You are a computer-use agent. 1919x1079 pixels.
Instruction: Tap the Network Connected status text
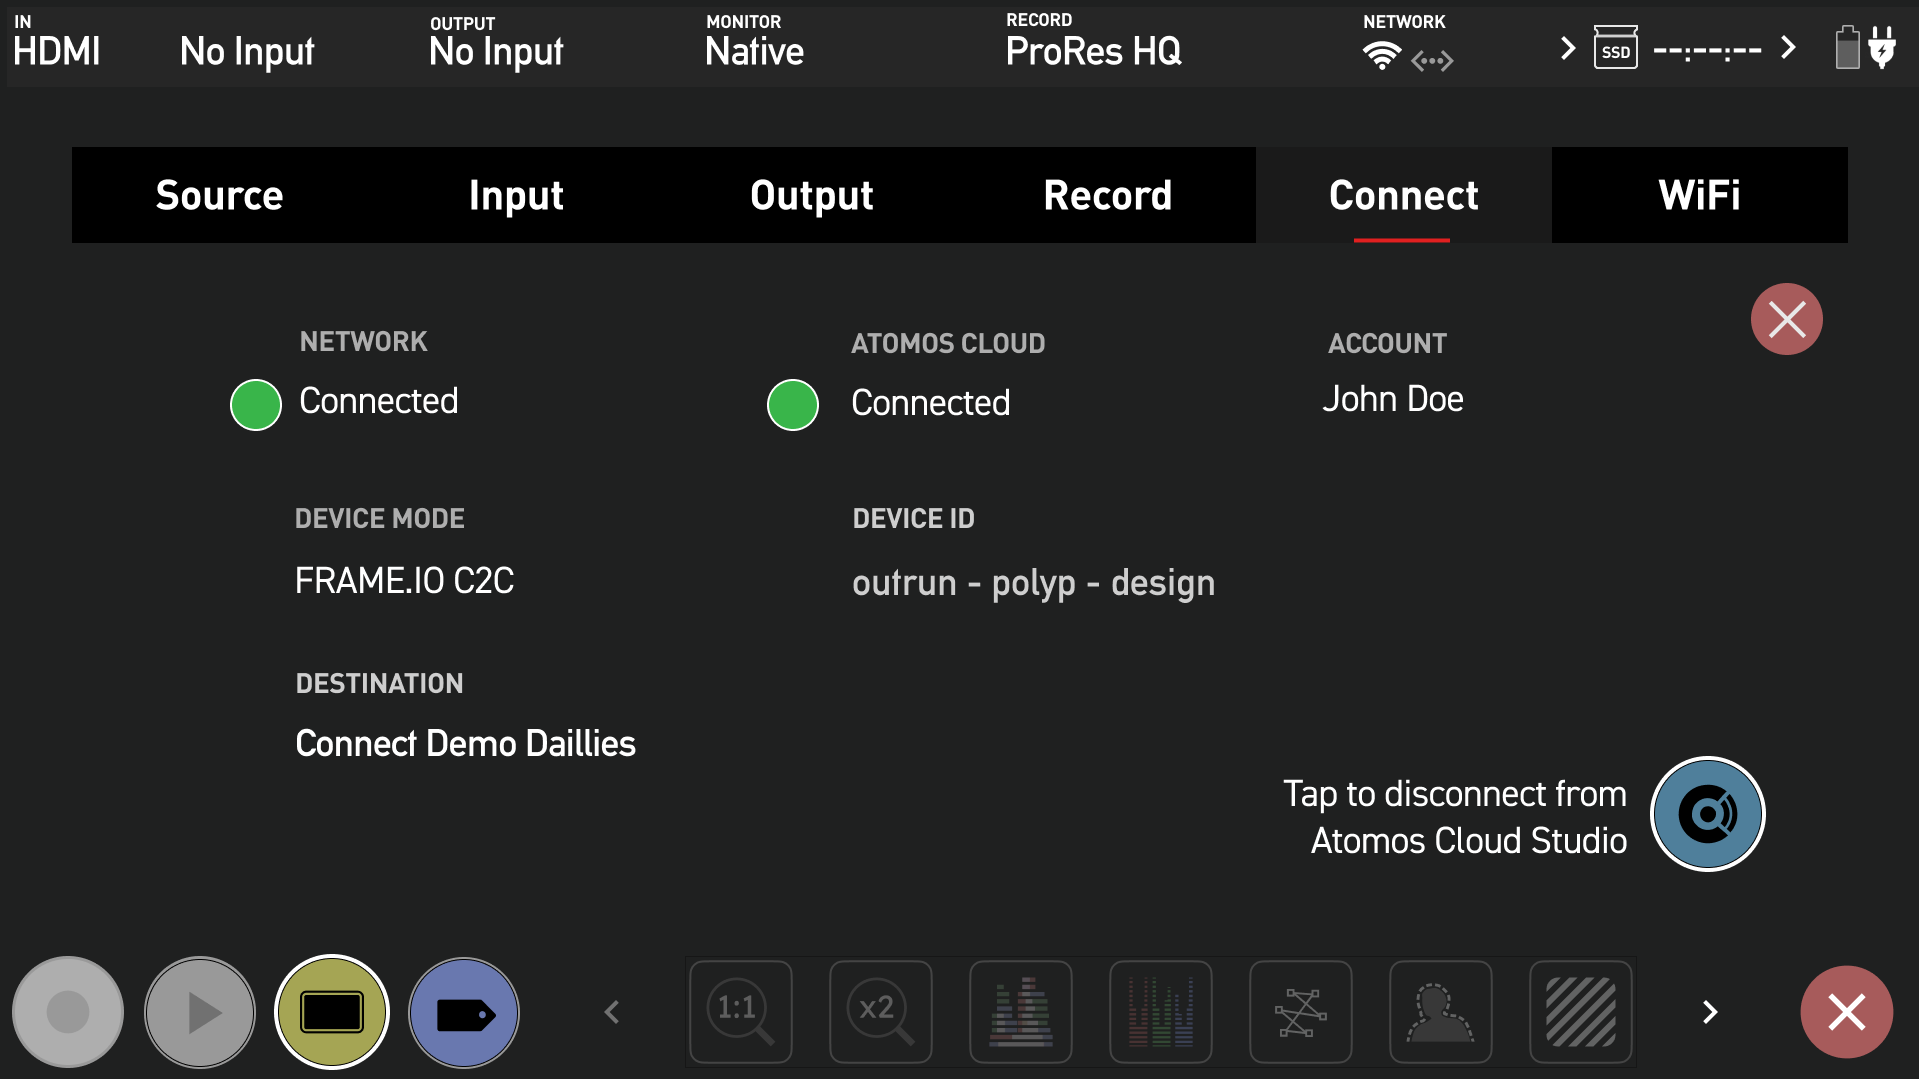[378, 401]
